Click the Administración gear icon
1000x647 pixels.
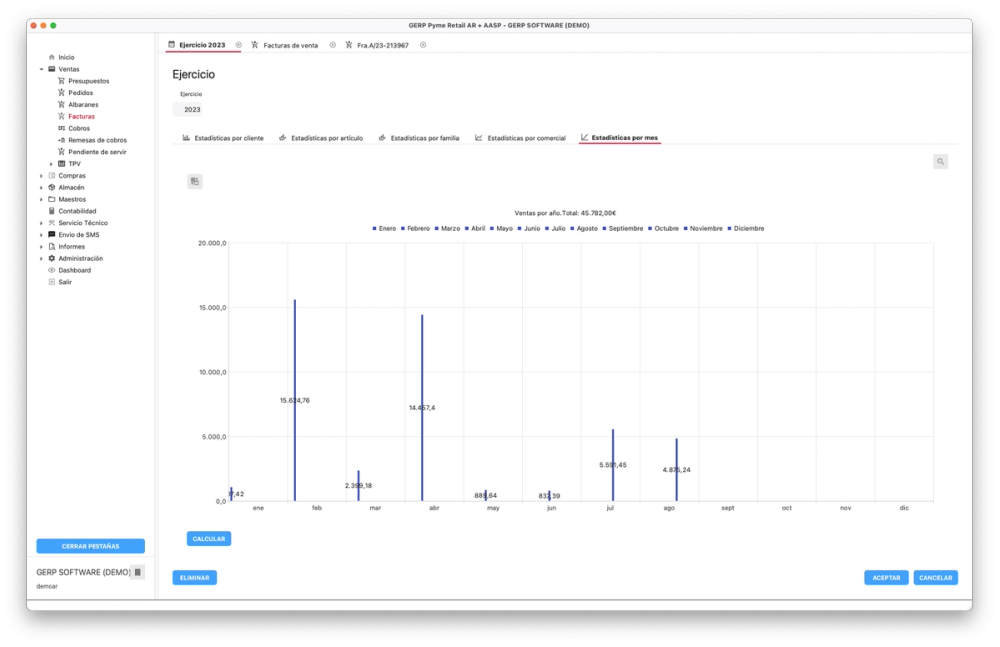(52, 258)
